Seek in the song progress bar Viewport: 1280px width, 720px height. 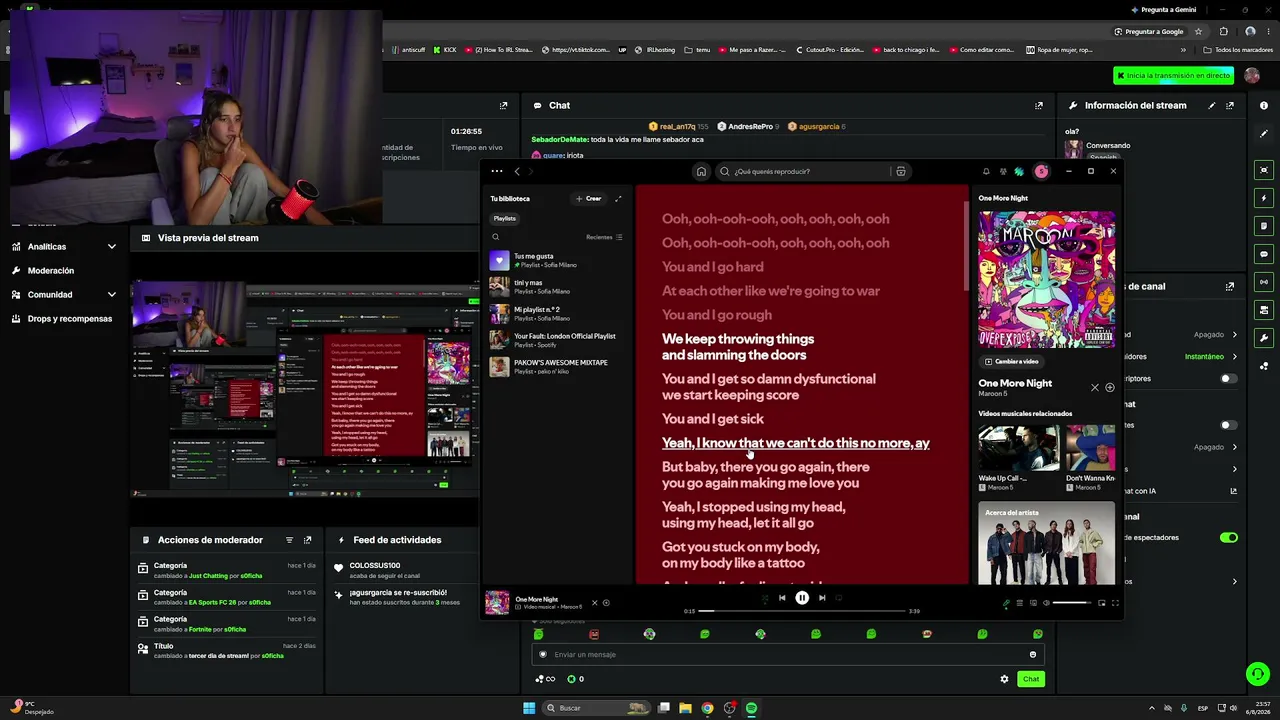pyautogui.click(x=803, y=611)
